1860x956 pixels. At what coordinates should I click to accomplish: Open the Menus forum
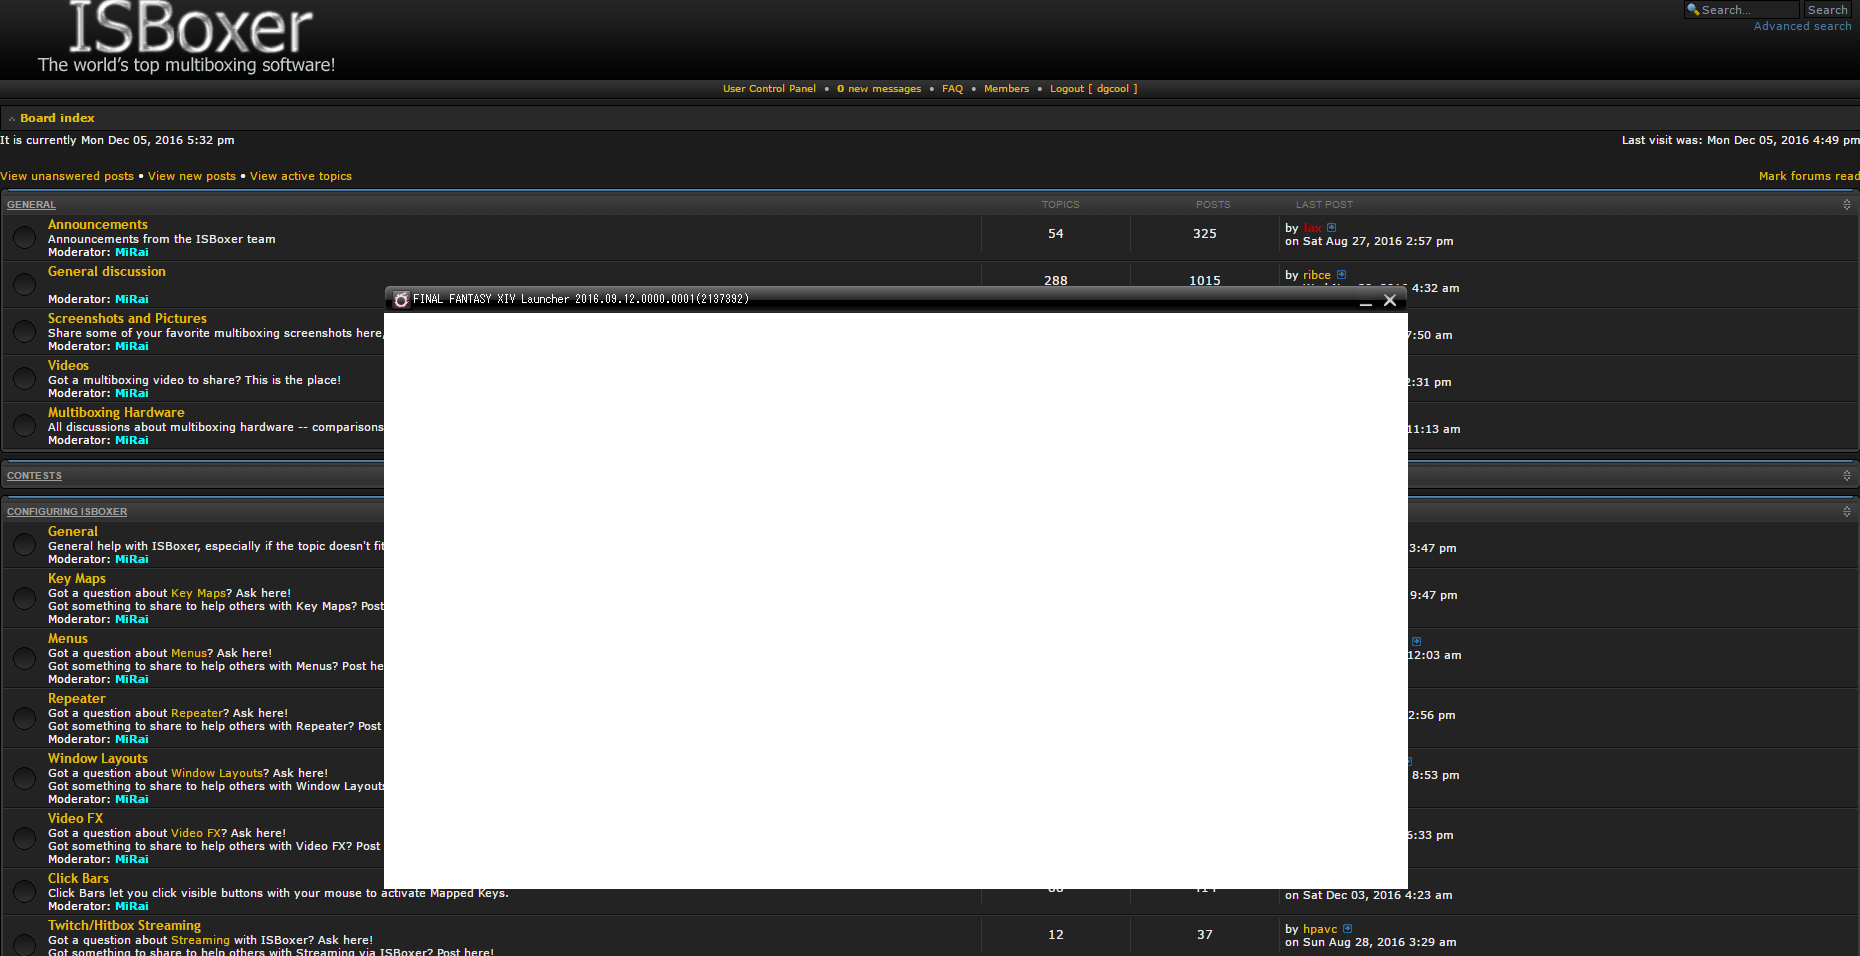[x=68, y=639]
